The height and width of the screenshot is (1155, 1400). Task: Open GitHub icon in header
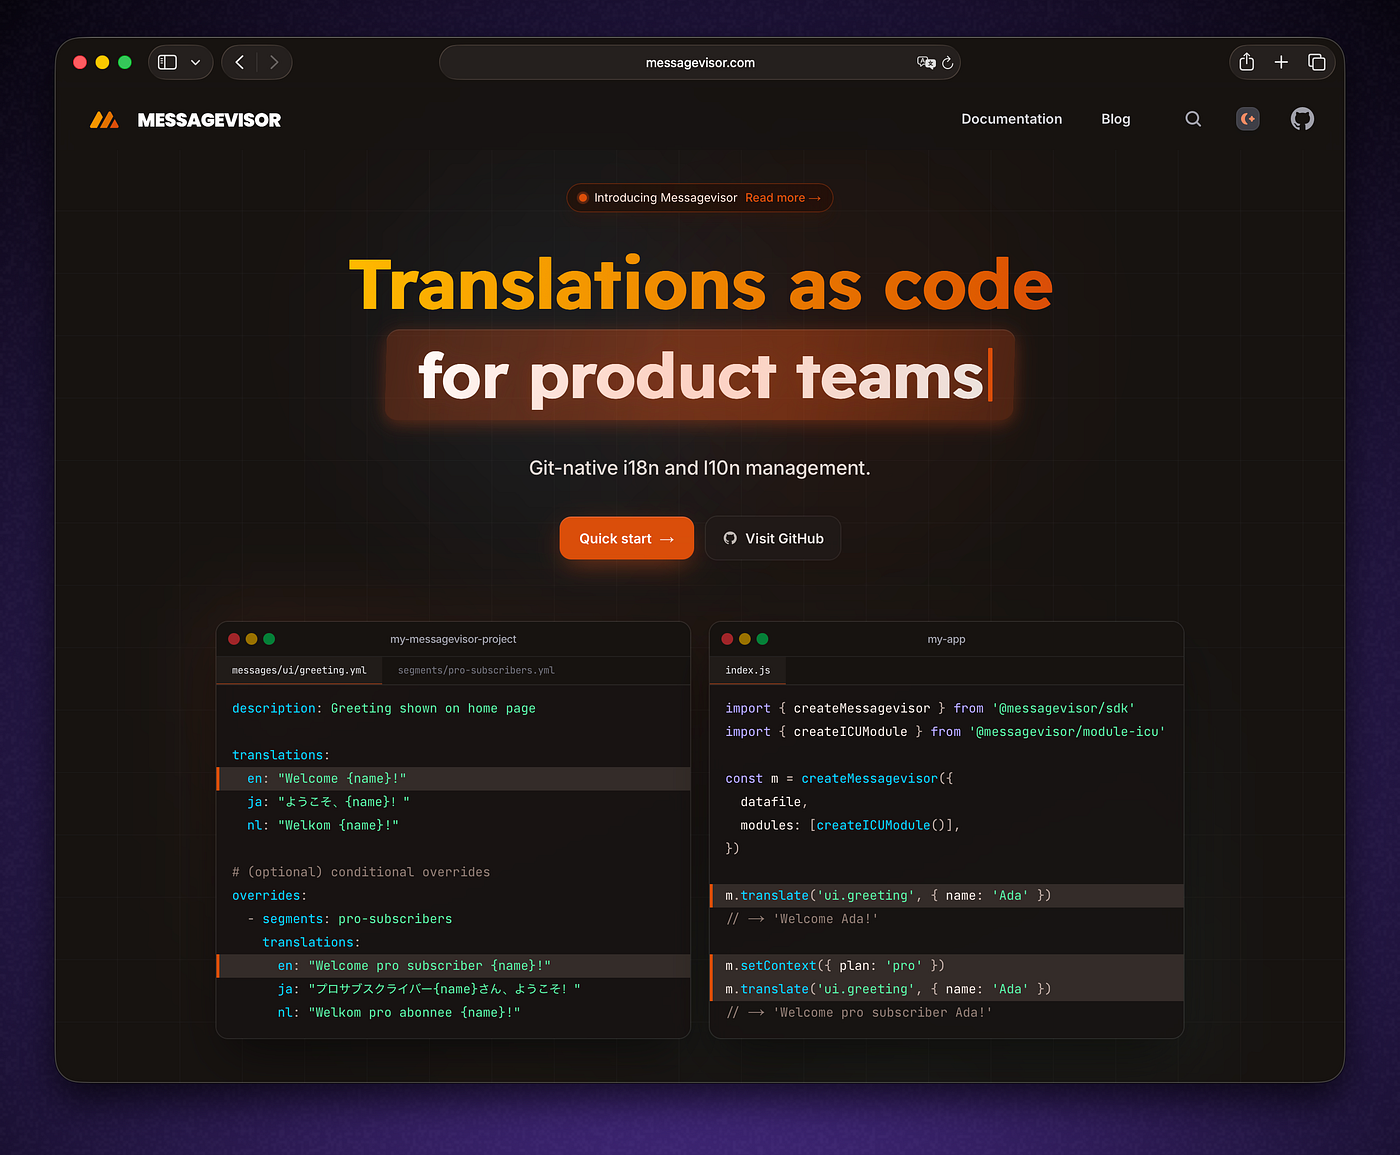[1302, 119]
